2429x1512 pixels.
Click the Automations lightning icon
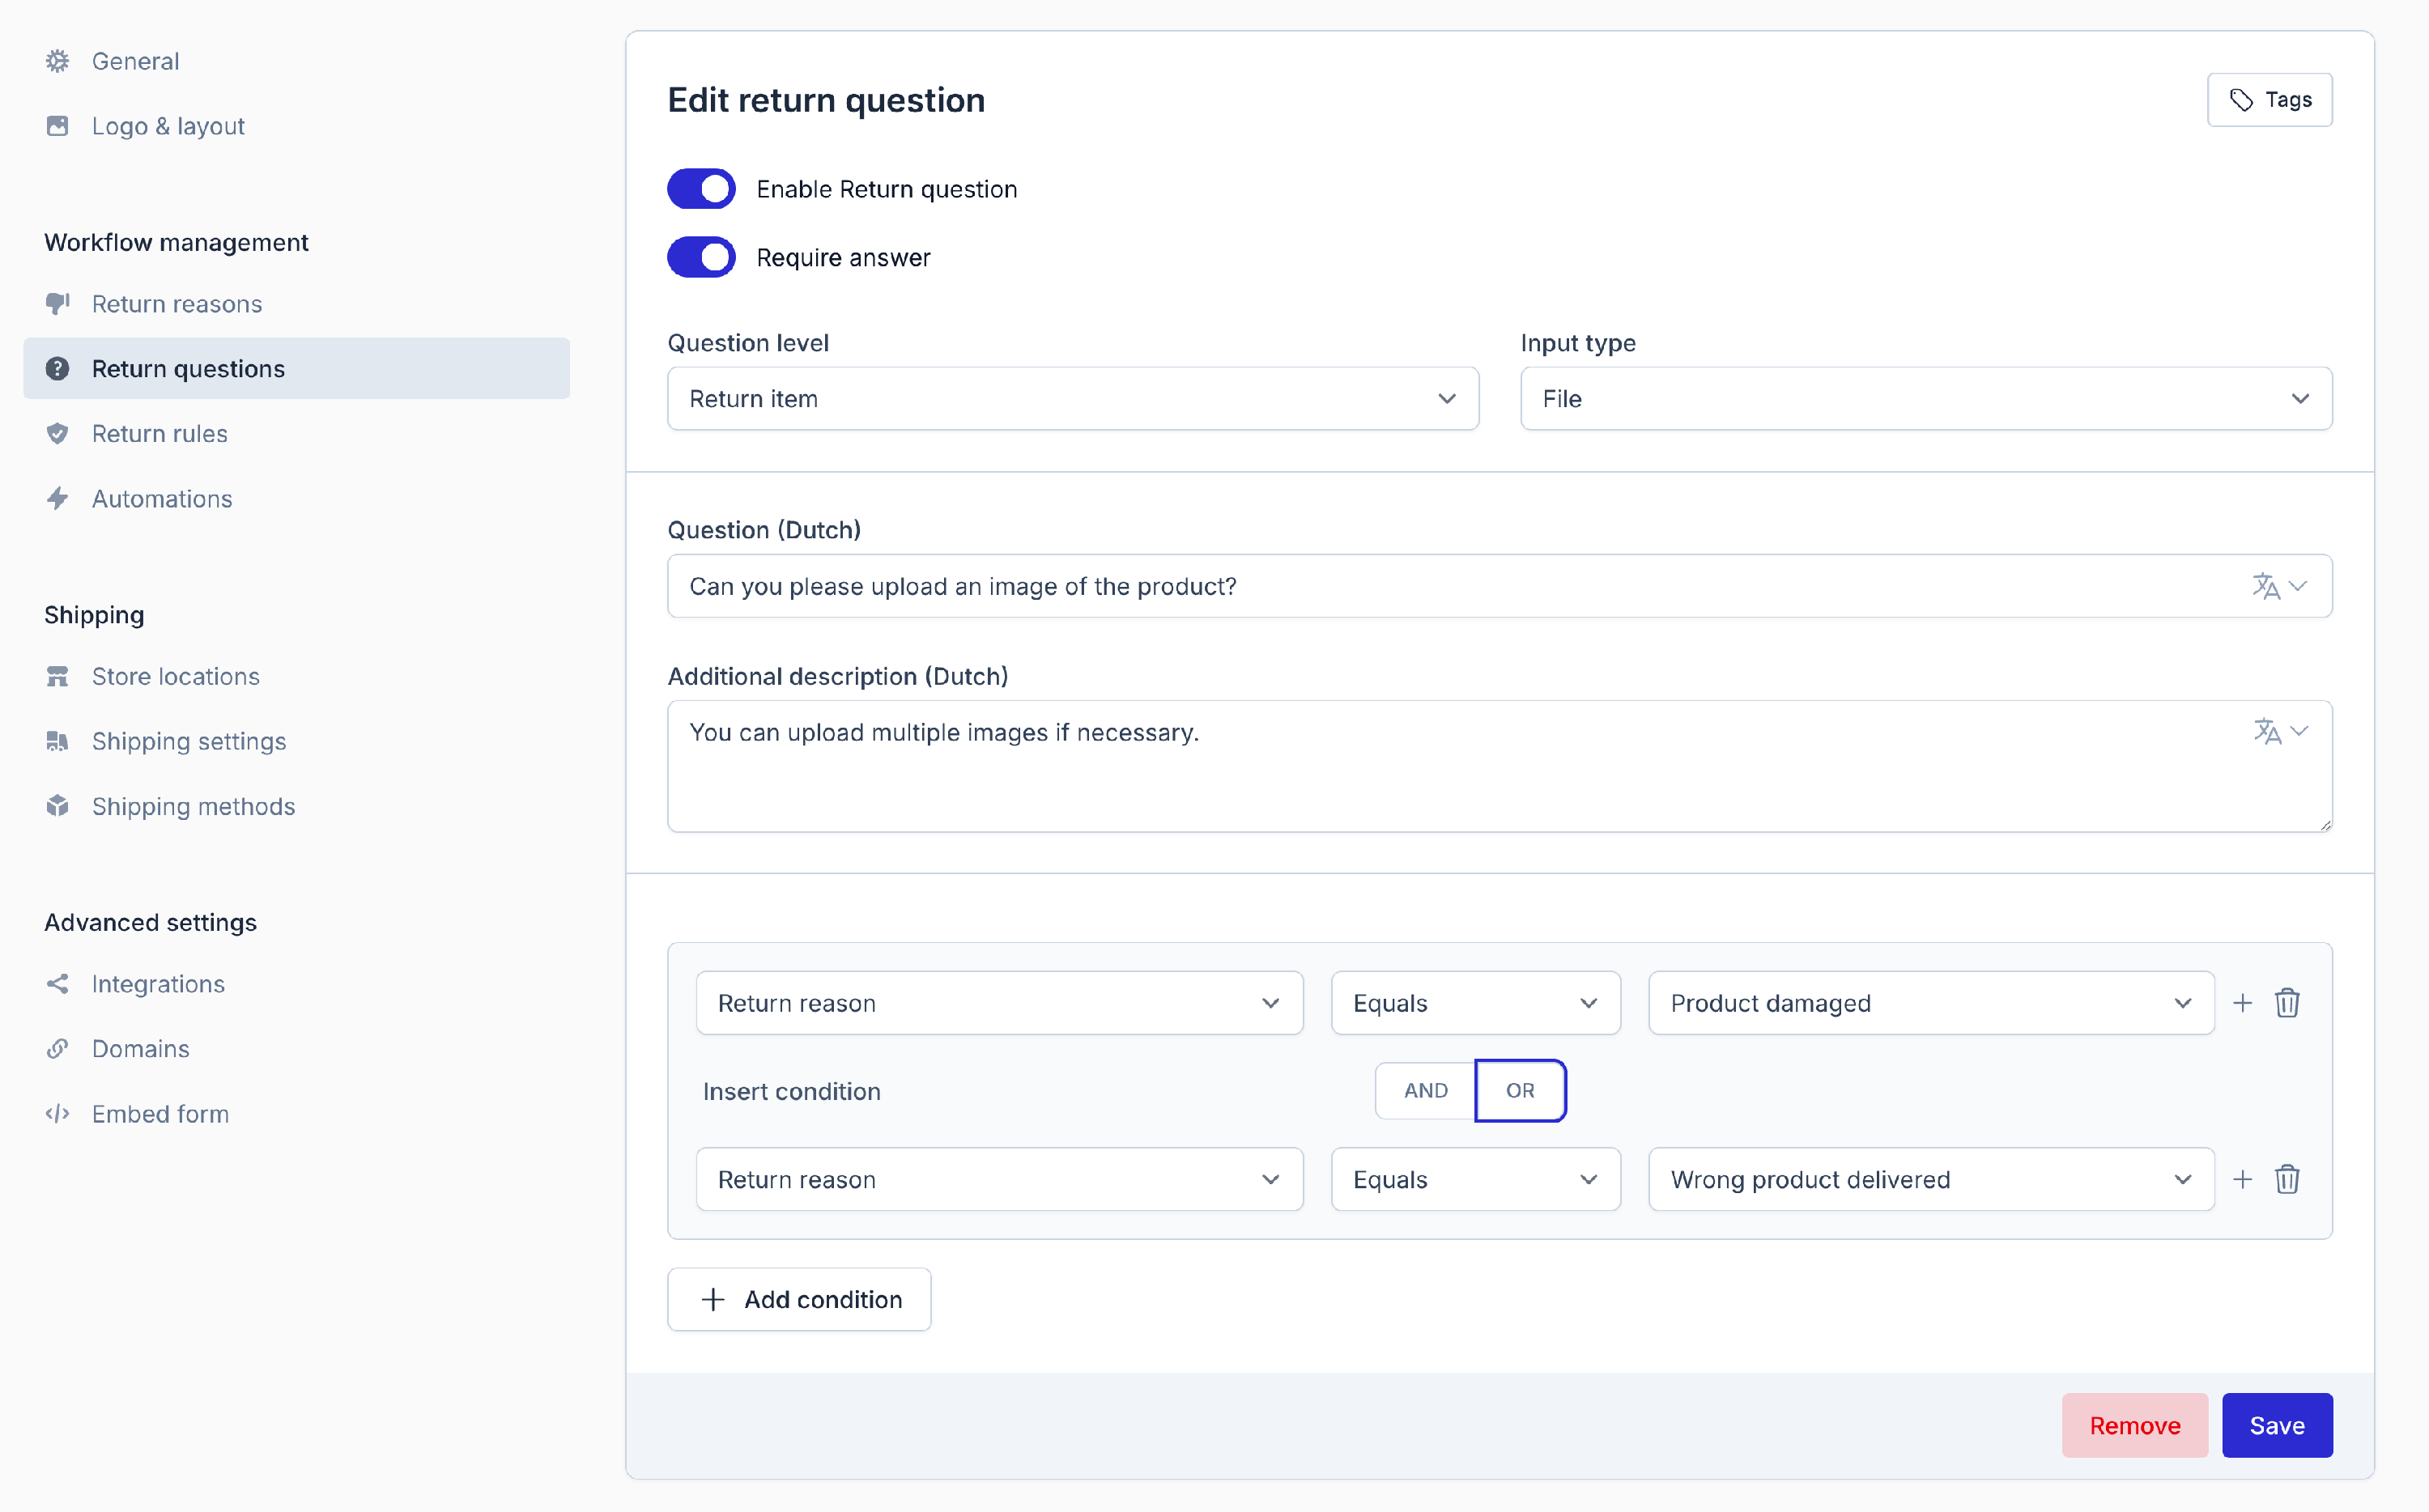click(58, 498)
